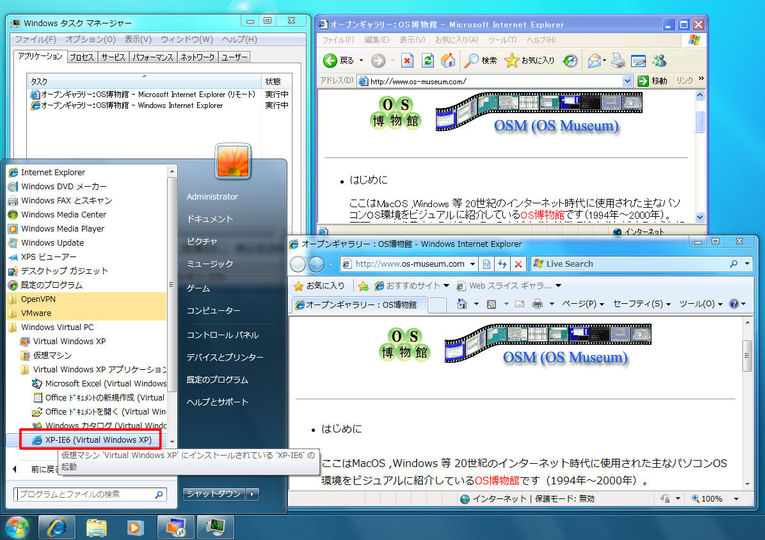
Task: Click the シャットダウン button
Action: point(214,494)
